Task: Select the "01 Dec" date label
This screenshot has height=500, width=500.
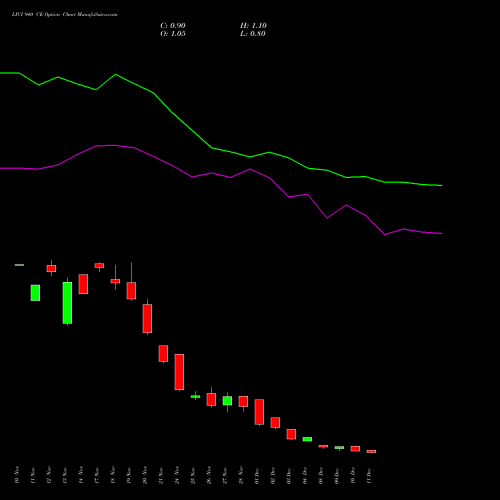Action: (257, 475)
